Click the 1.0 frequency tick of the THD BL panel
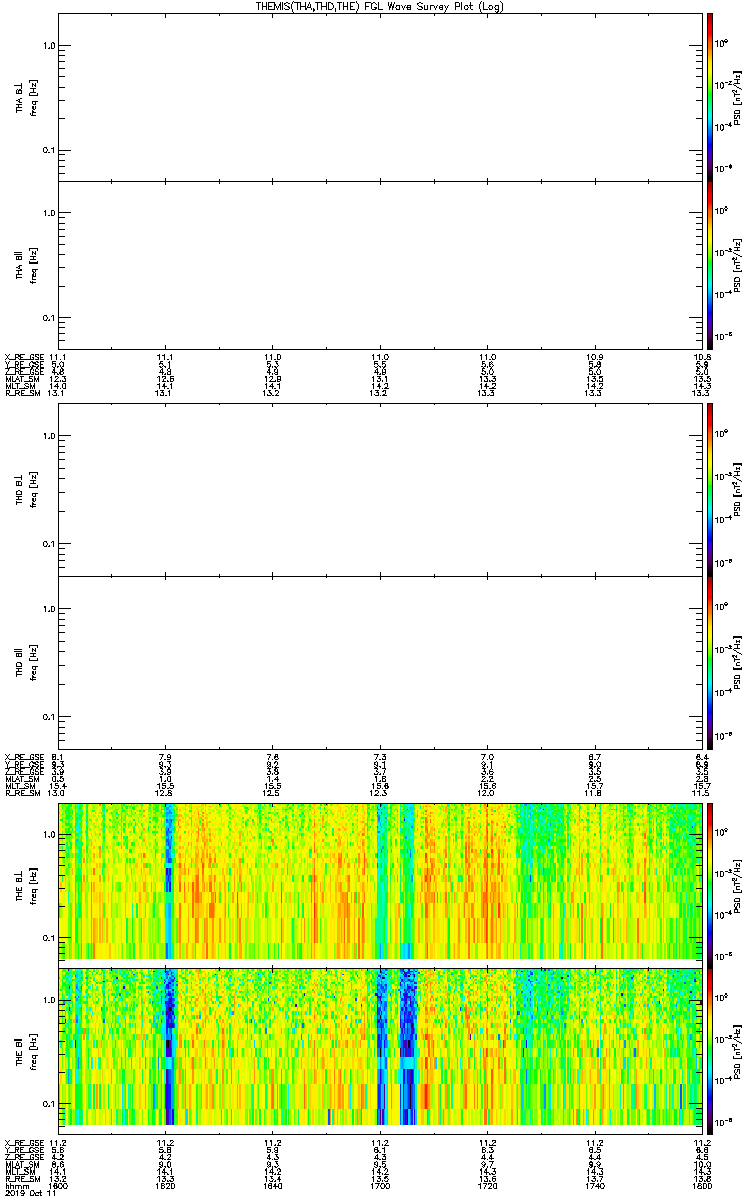The image size is (750, 1200). (49, 438)
